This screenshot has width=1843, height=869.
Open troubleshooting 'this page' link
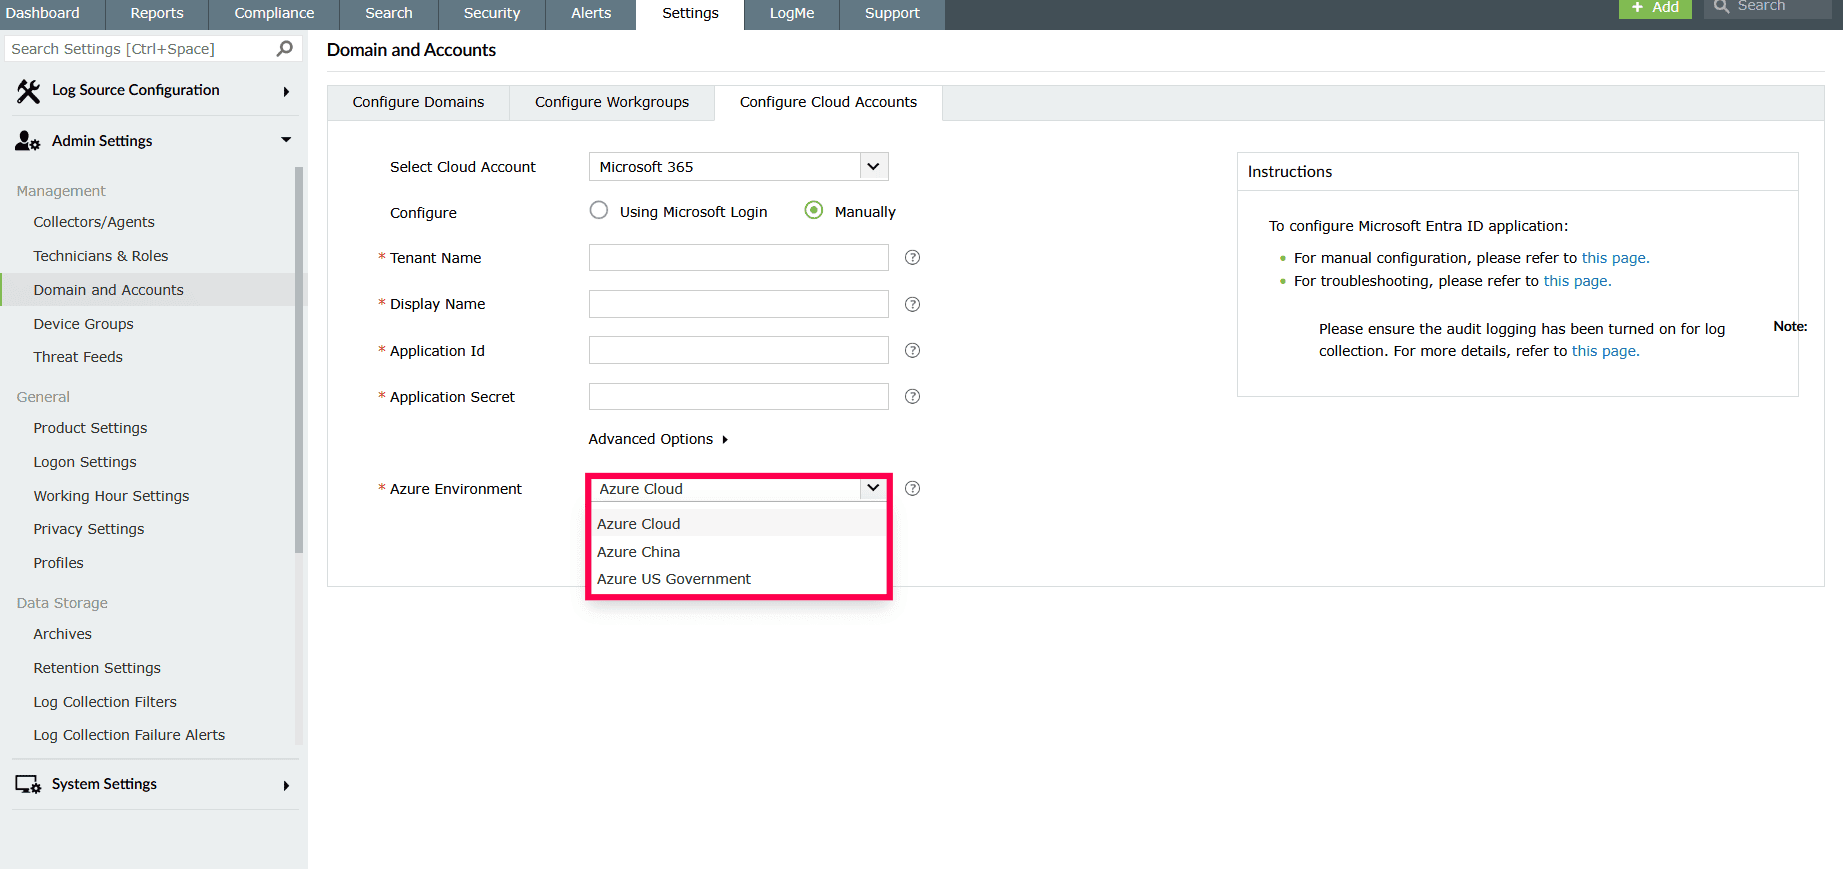click(x=1577, y=281)
